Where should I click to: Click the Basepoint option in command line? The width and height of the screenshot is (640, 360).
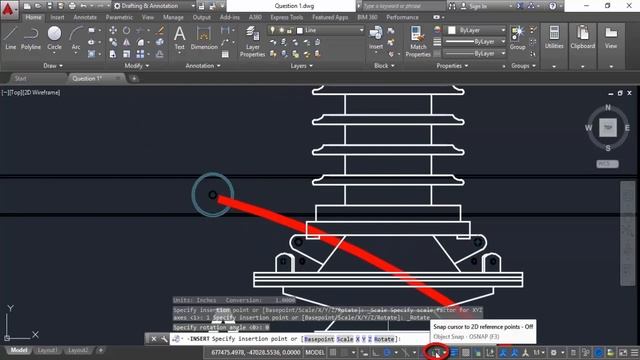pyautogui.click(x=319, y=339)
